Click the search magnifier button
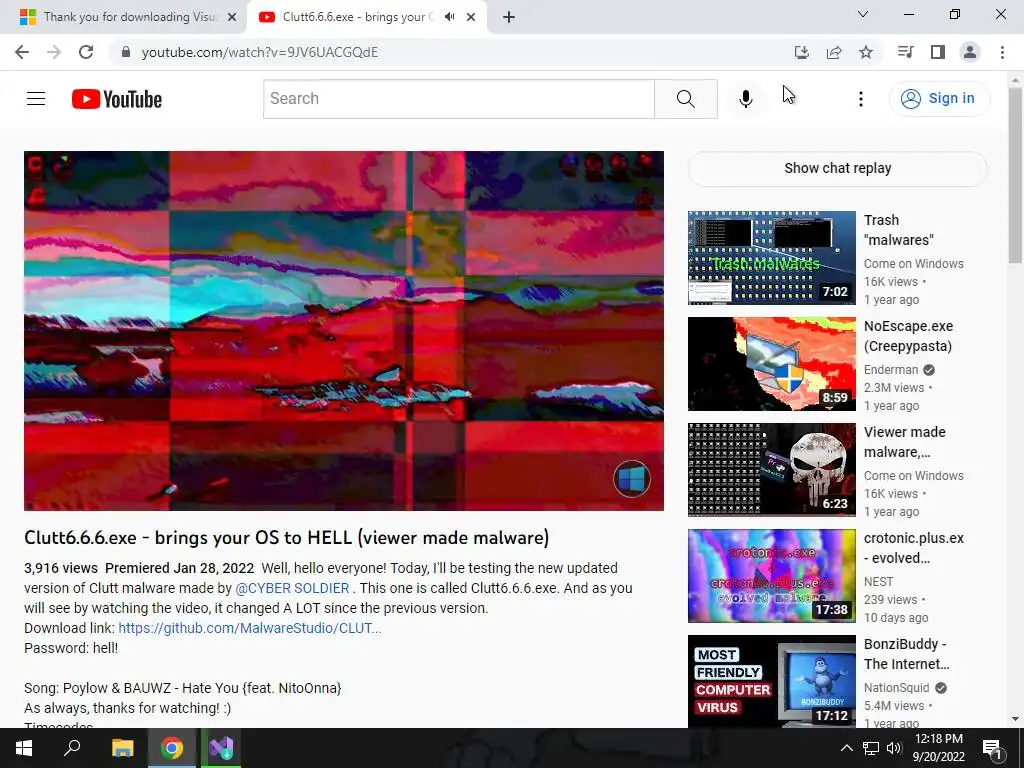 pos(686,99)
